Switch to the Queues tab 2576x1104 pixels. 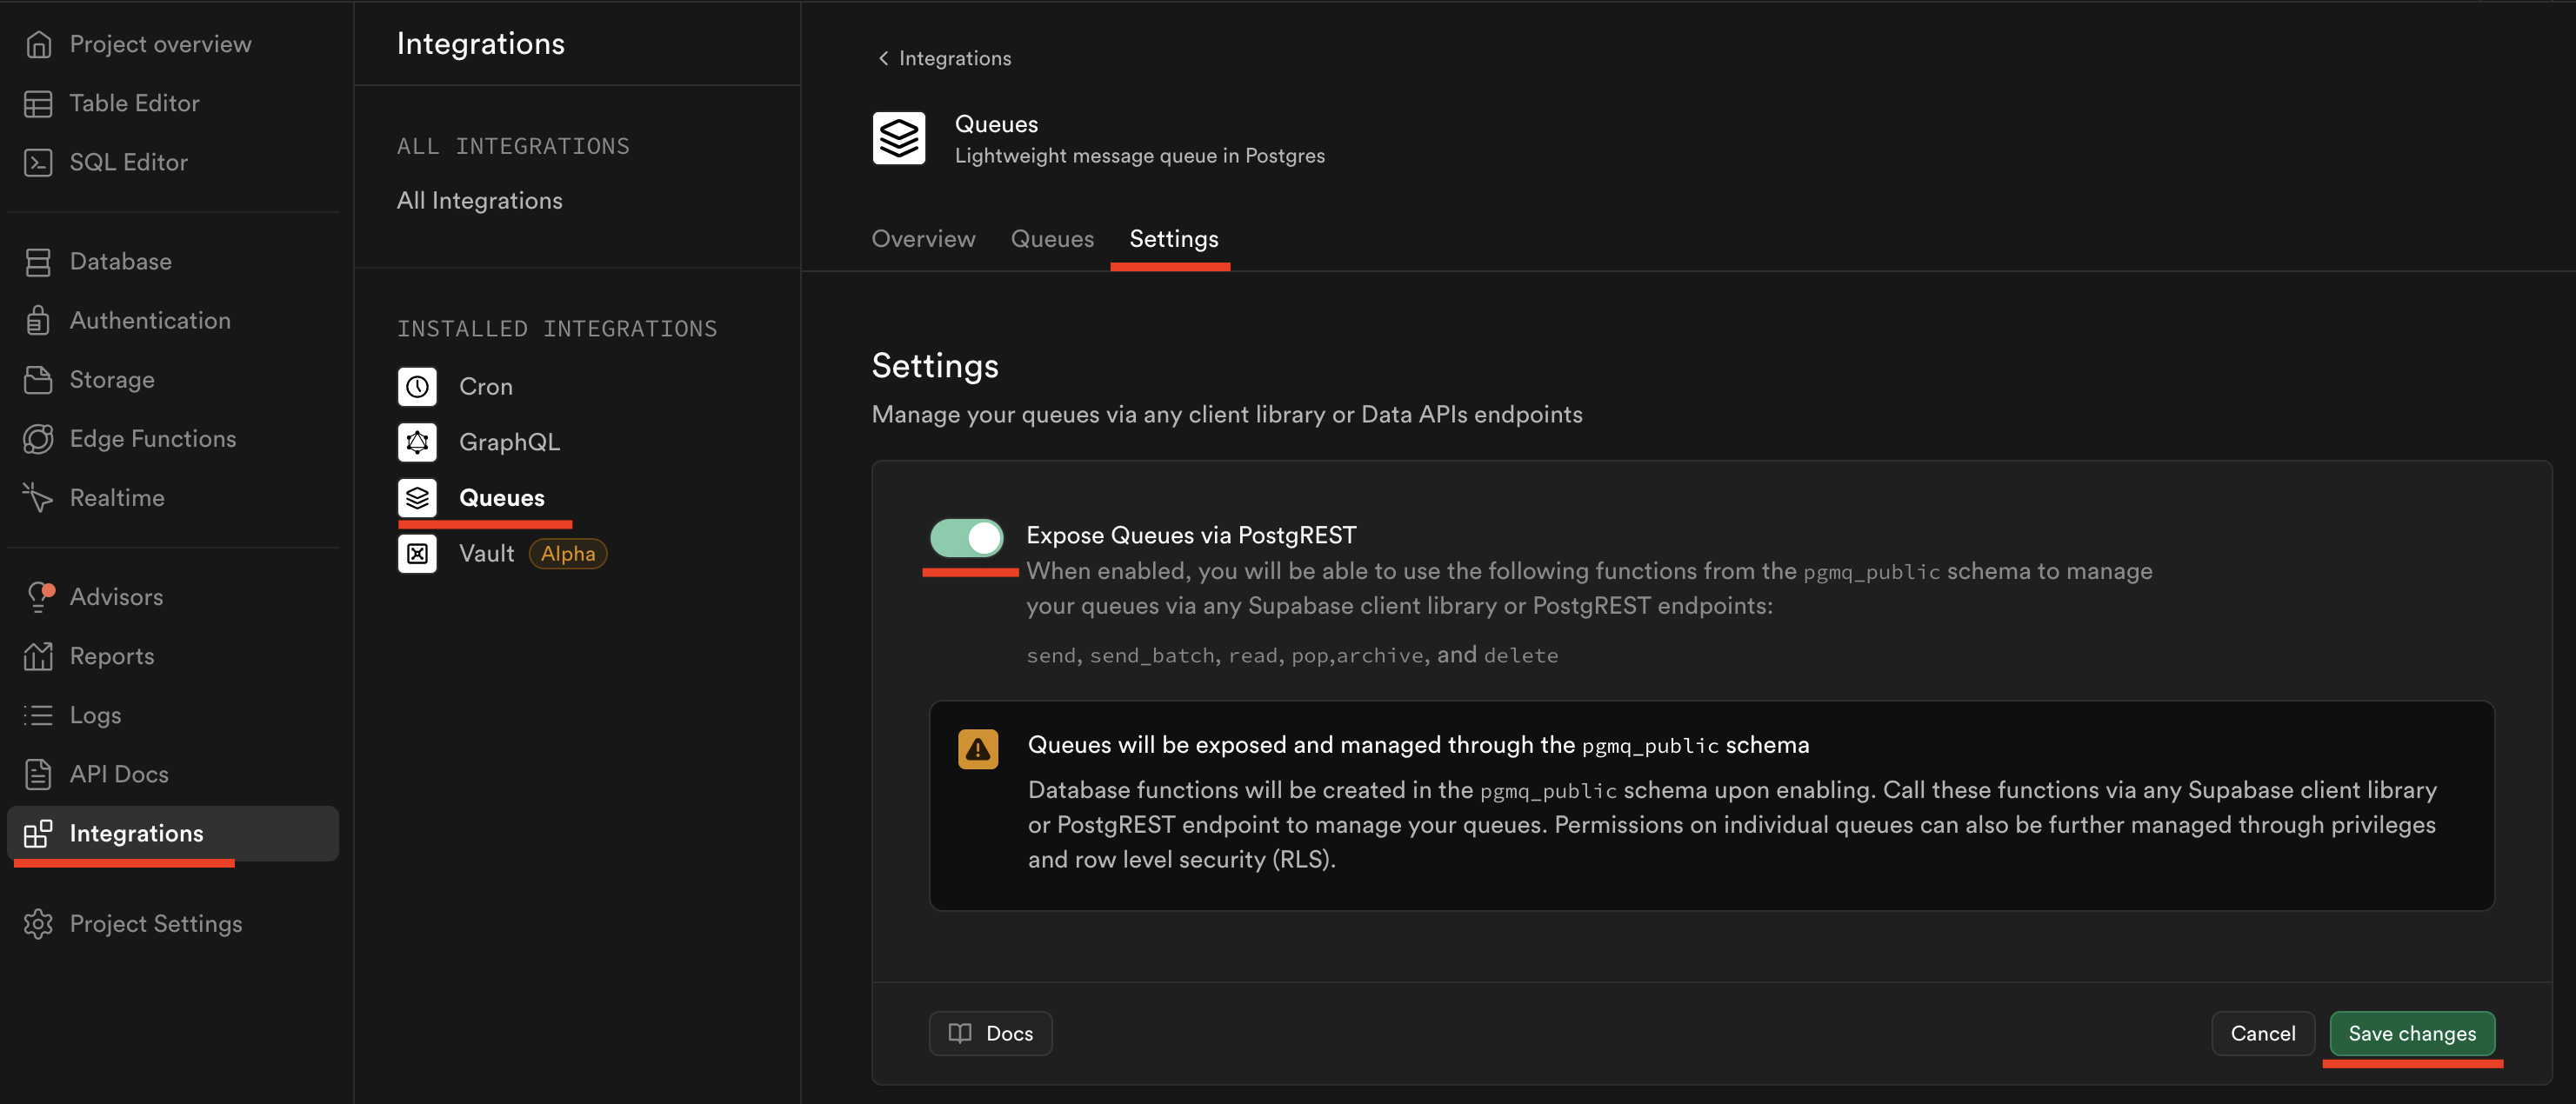tap(1052, 238)
